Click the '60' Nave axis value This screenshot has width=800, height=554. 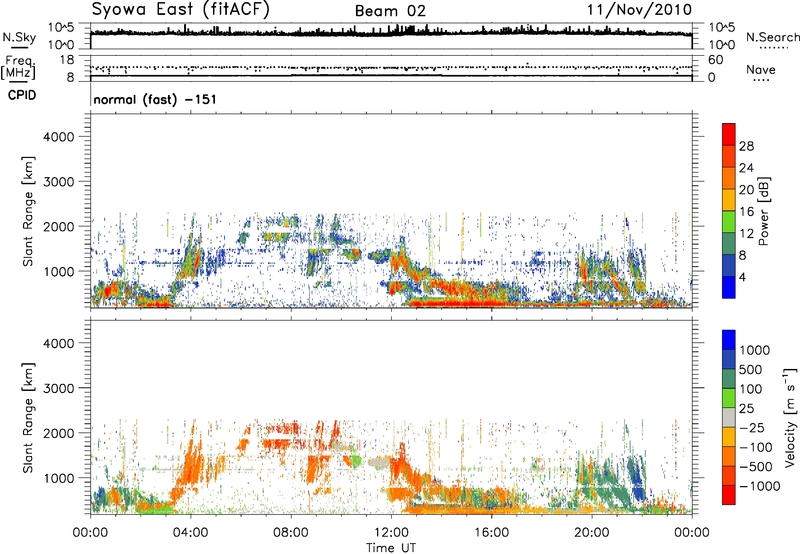[x=716, y=60]
